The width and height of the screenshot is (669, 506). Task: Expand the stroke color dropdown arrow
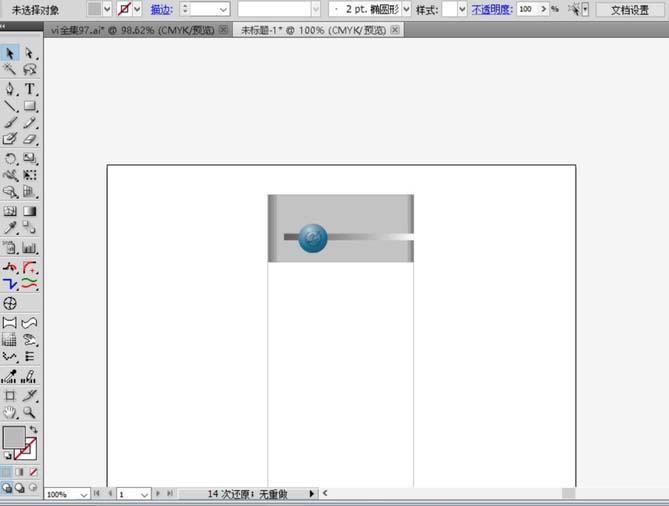point(137,9)
